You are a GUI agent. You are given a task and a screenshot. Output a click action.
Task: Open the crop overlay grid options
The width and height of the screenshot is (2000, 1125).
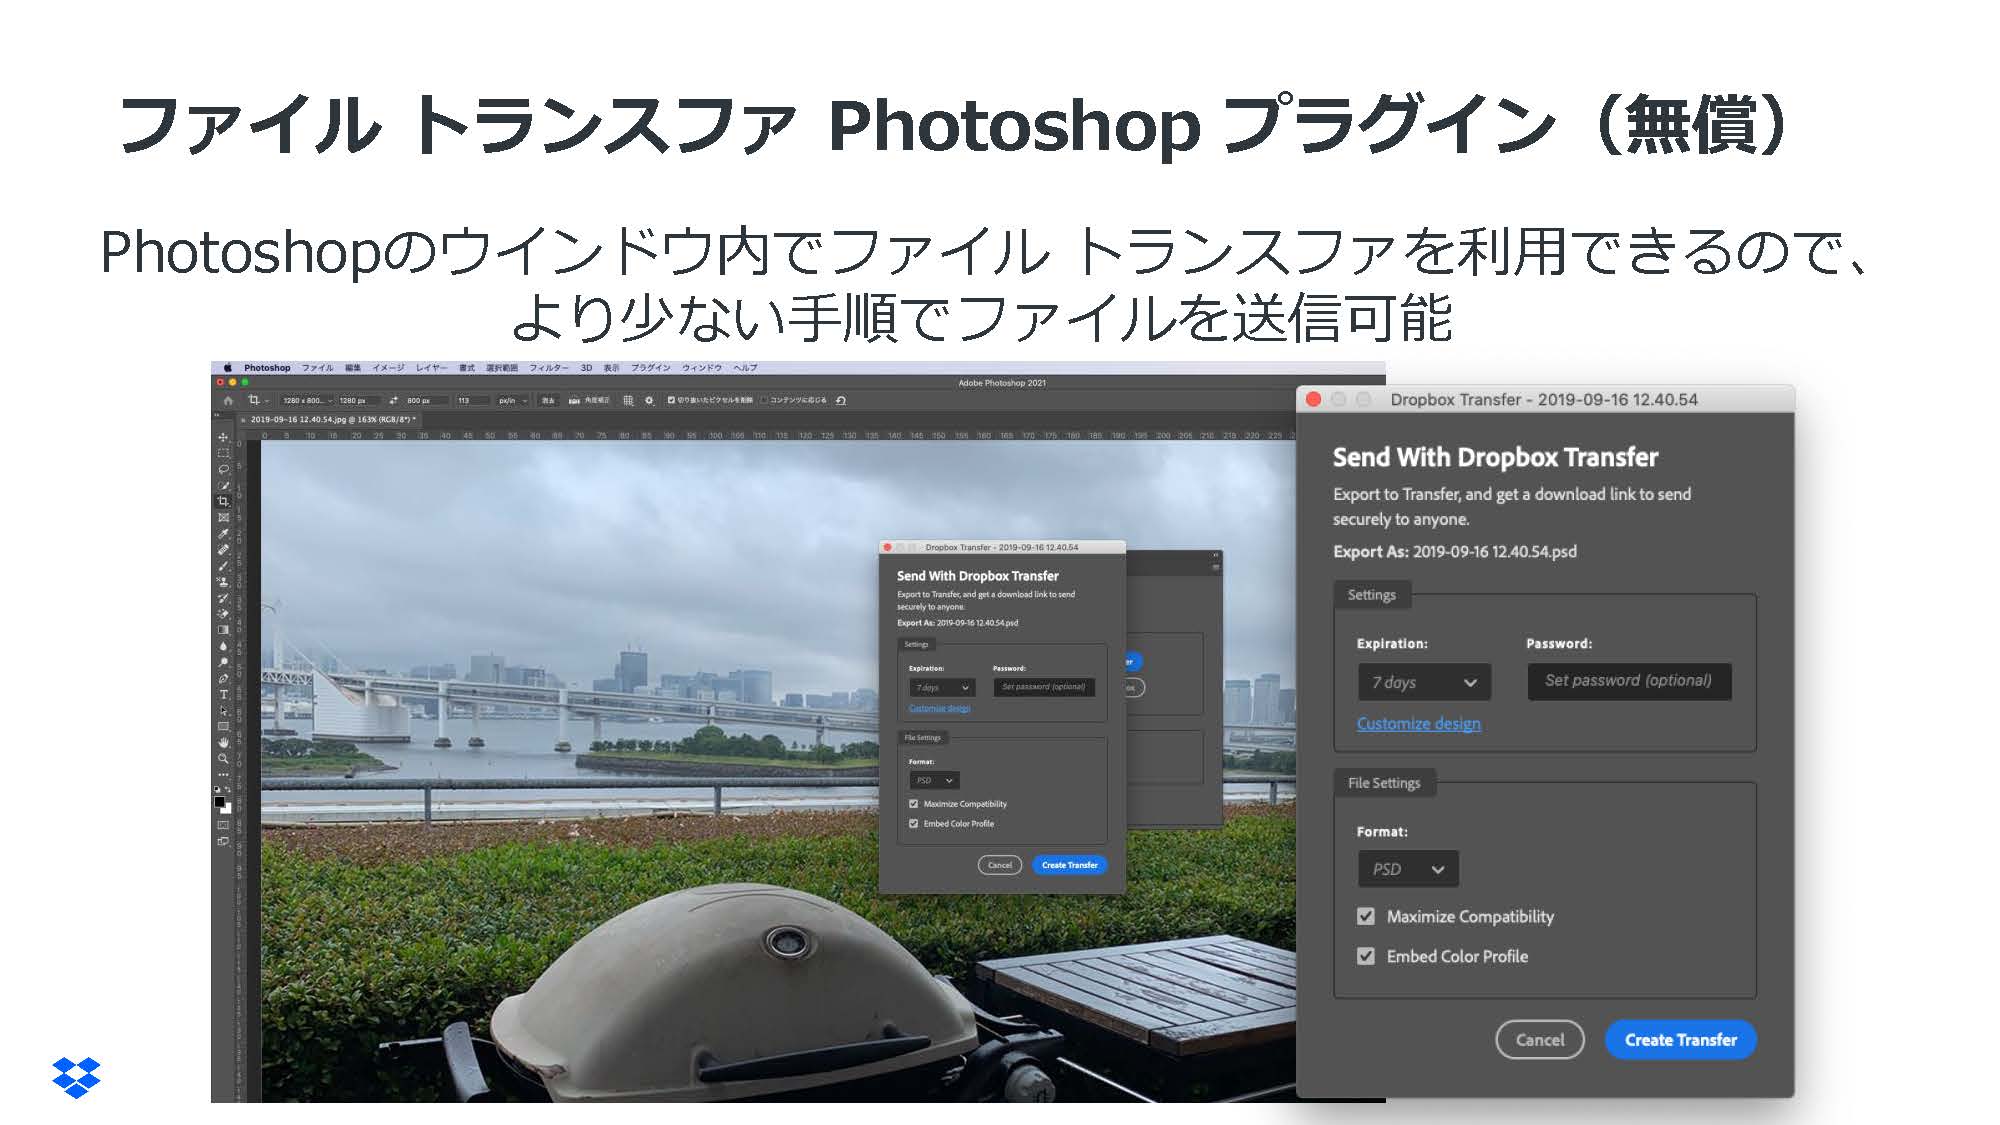click(x=628, y=400)
